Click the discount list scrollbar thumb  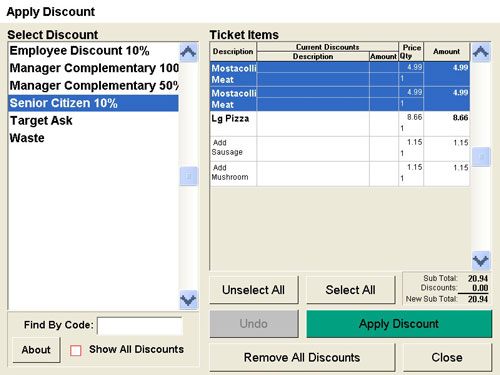pos(188,176)
